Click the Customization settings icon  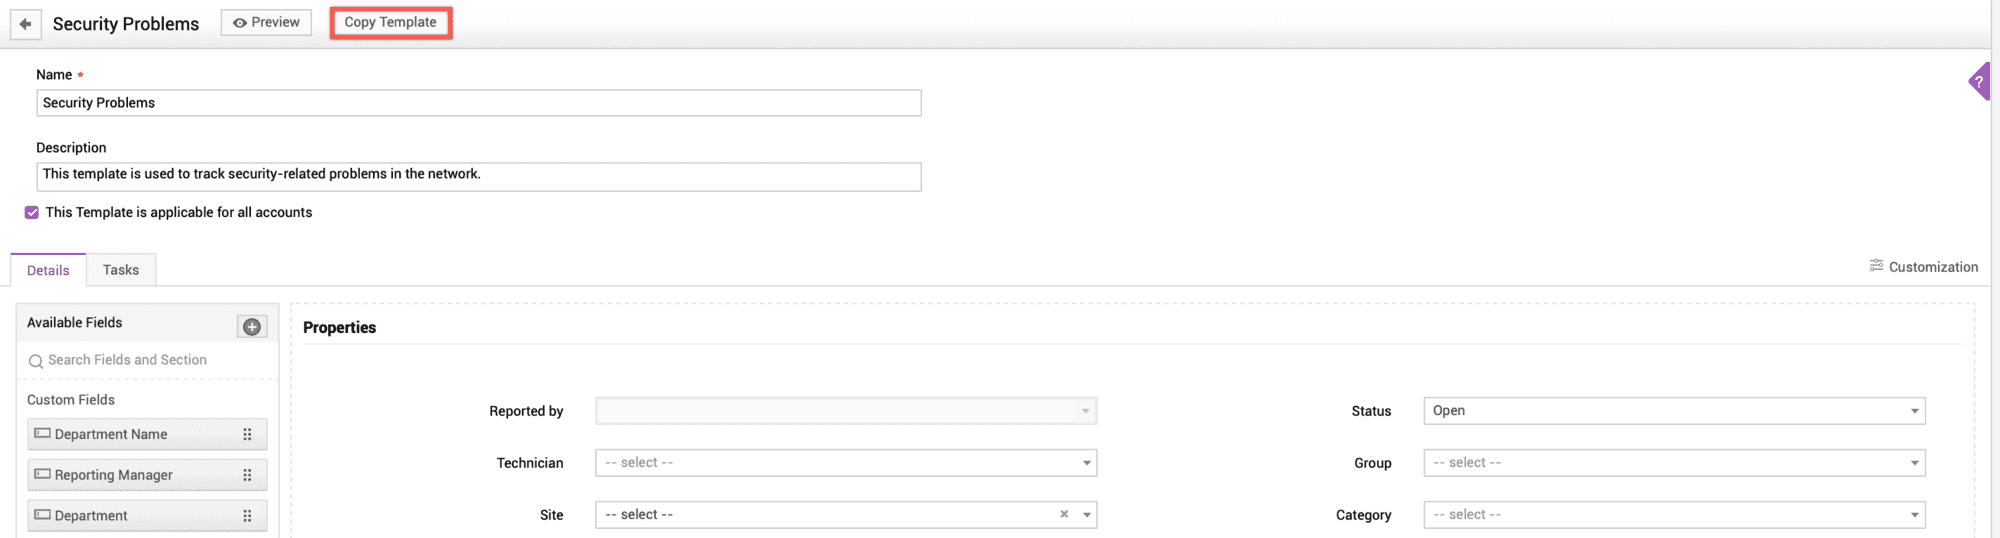(x=1876, y=266)
